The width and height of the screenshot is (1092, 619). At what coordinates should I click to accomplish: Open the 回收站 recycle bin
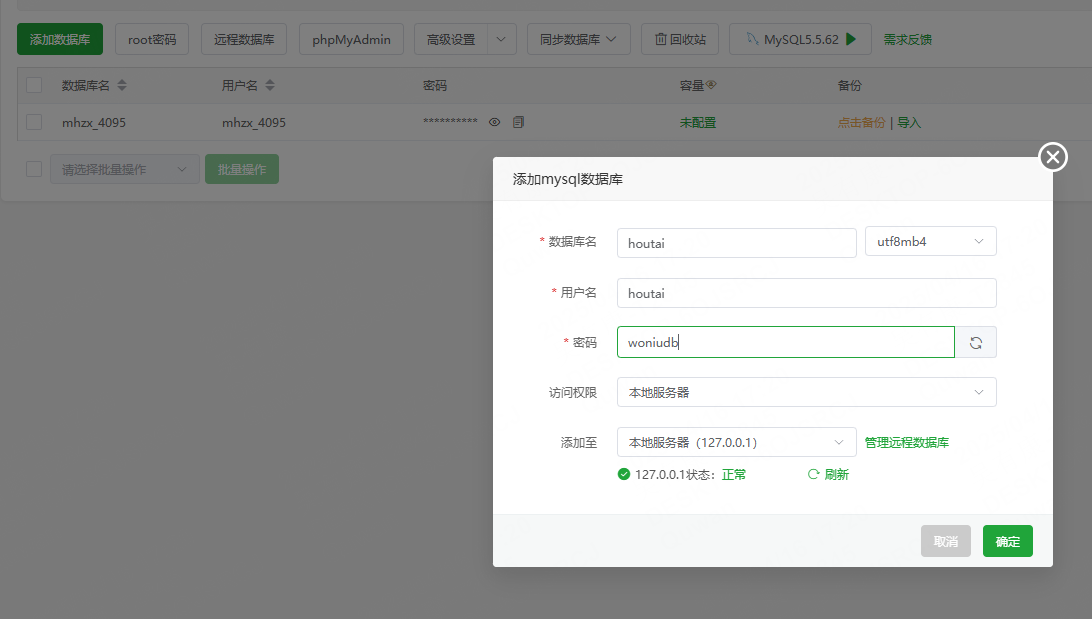tap(680, 39)
